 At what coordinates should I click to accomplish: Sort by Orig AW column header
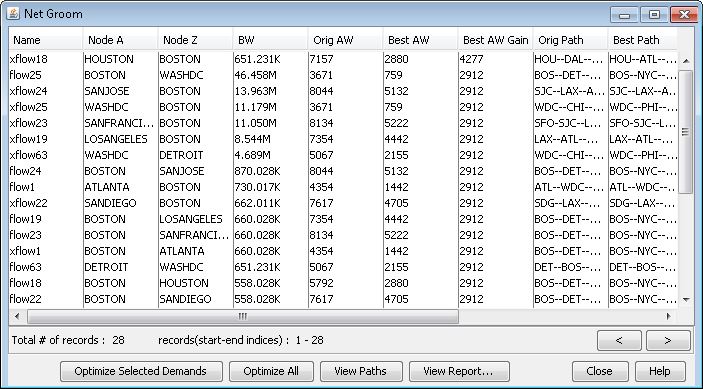pos(345,40)
